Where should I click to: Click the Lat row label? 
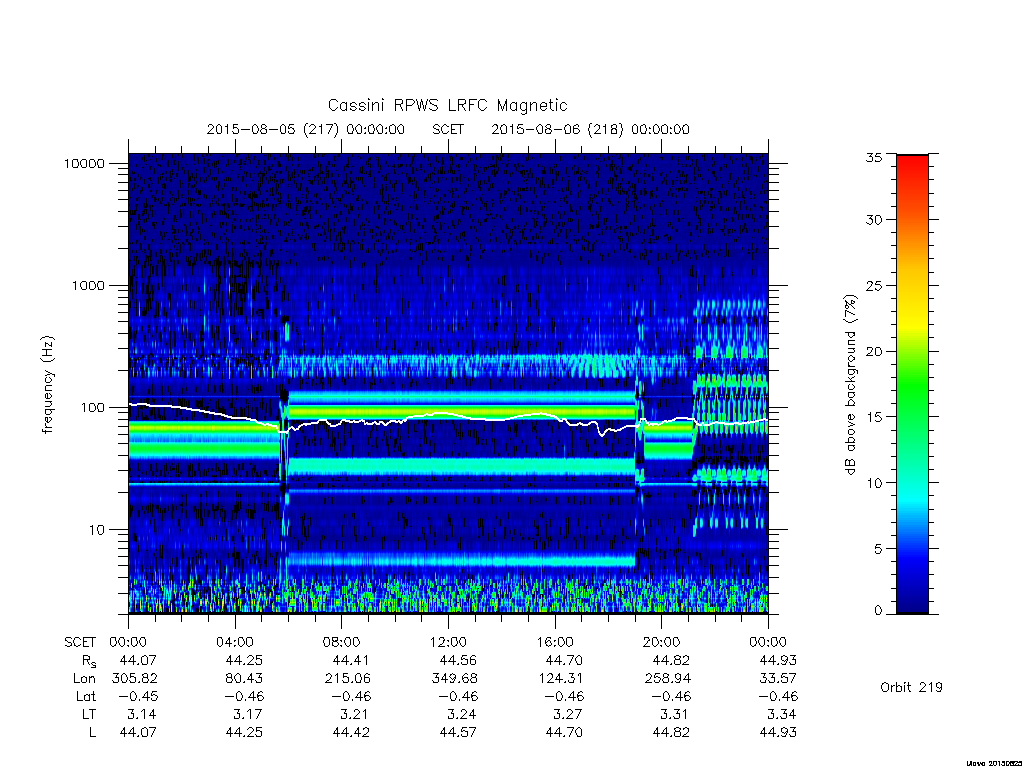(x=86, y=697)
